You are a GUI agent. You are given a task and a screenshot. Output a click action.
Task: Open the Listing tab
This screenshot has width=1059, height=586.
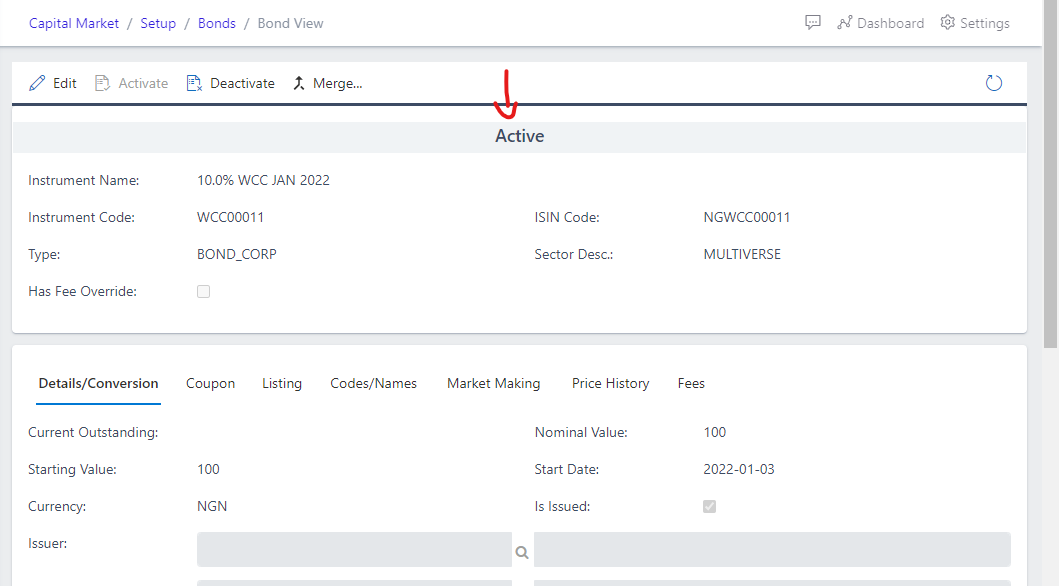tap(282, 383)
